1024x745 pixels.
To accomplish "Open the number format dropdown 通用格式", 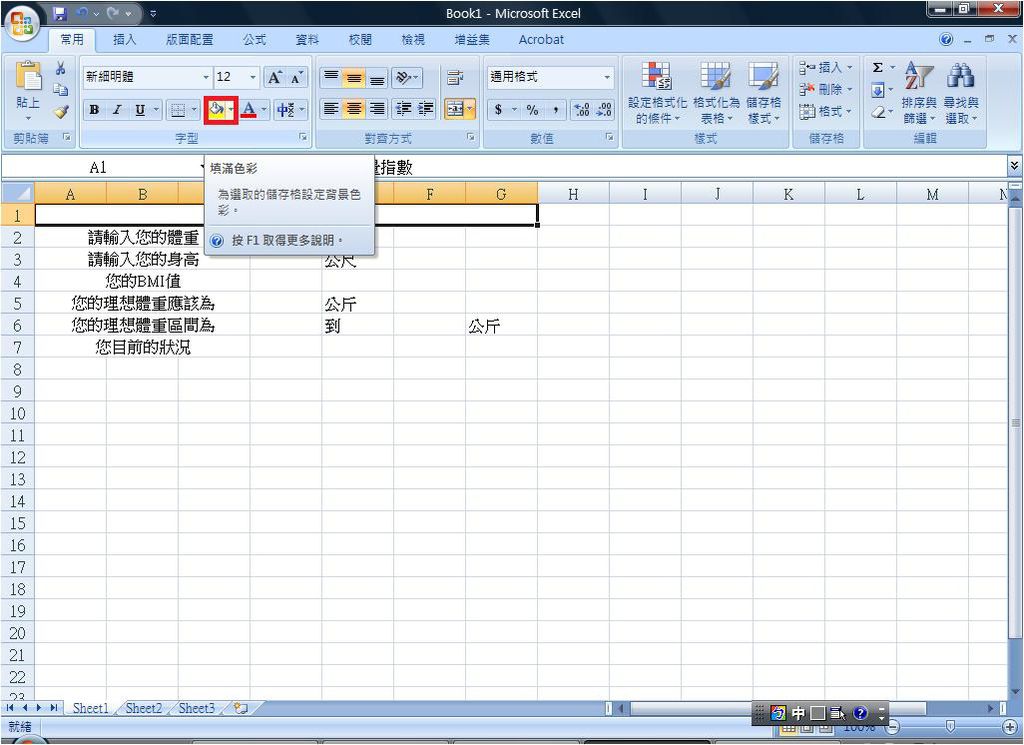I will click(x=607, y=78).
